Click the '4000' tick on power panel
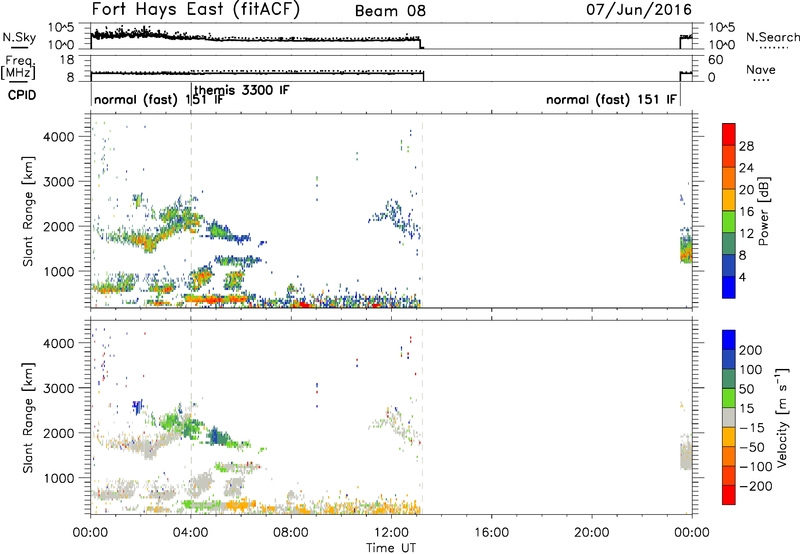The image size is (800, 554). point(58,137)
